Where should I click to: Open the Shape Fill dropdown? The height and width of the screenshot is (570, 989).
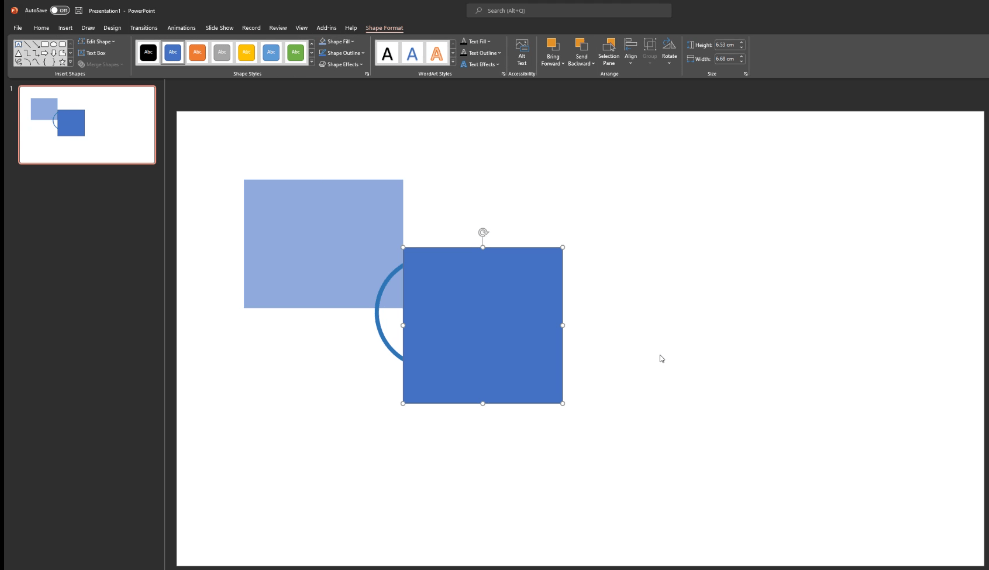[337, 42]
